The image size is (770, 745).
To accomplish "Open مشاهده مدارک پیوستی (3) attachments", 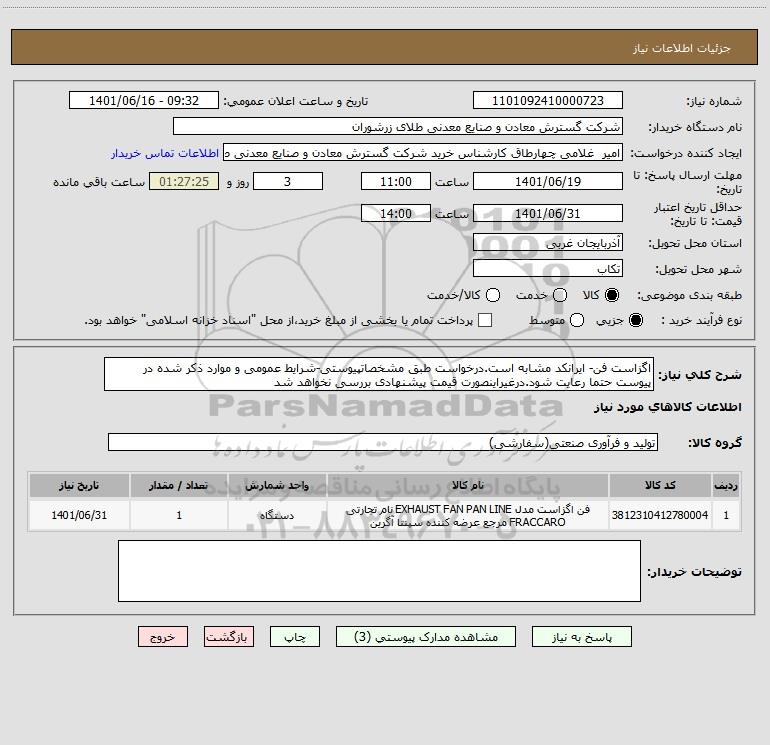I will 426,637.
